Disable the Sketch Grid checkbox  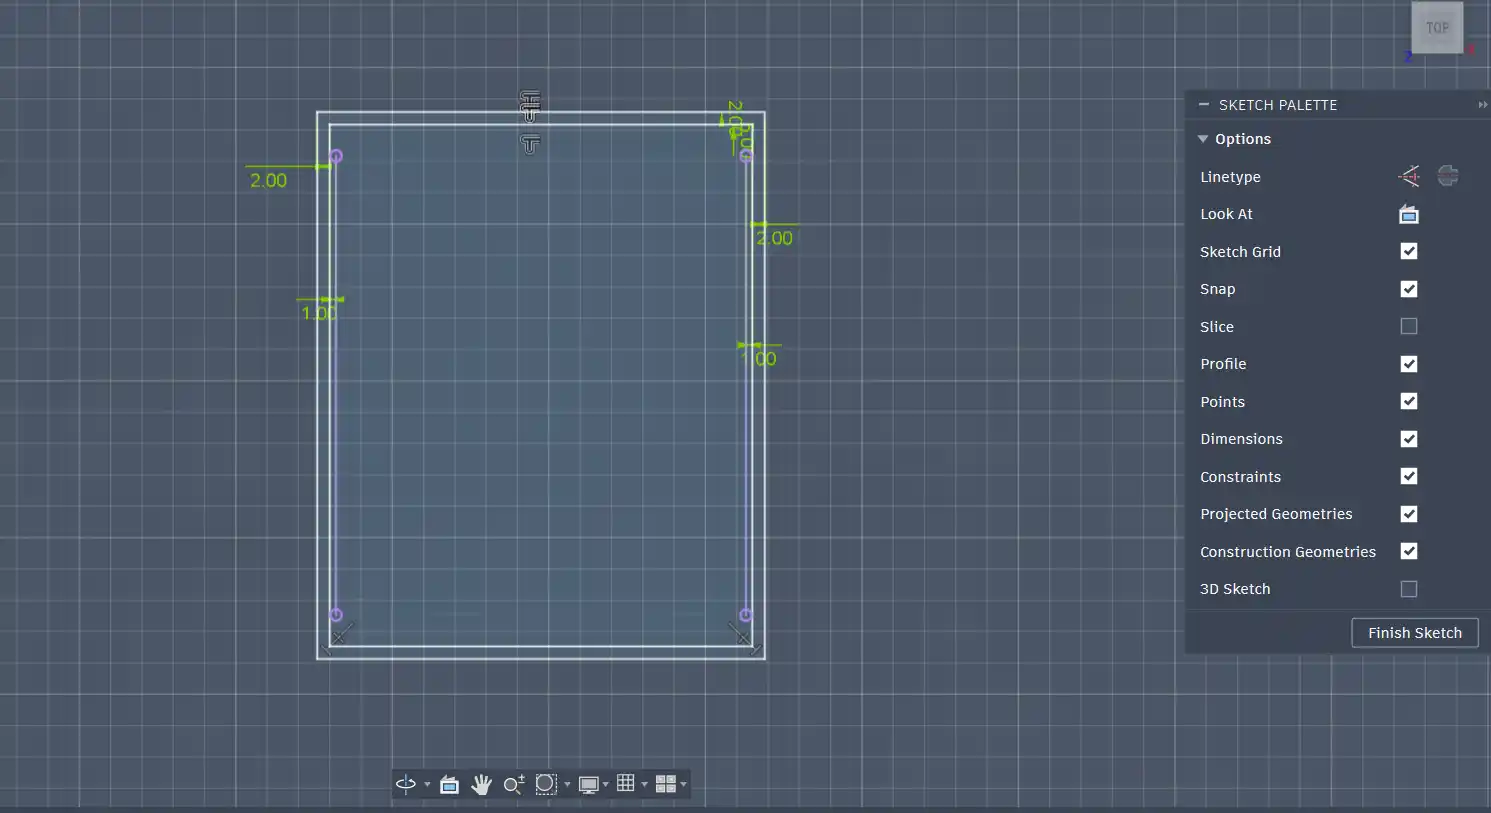tap(1409, 251)
